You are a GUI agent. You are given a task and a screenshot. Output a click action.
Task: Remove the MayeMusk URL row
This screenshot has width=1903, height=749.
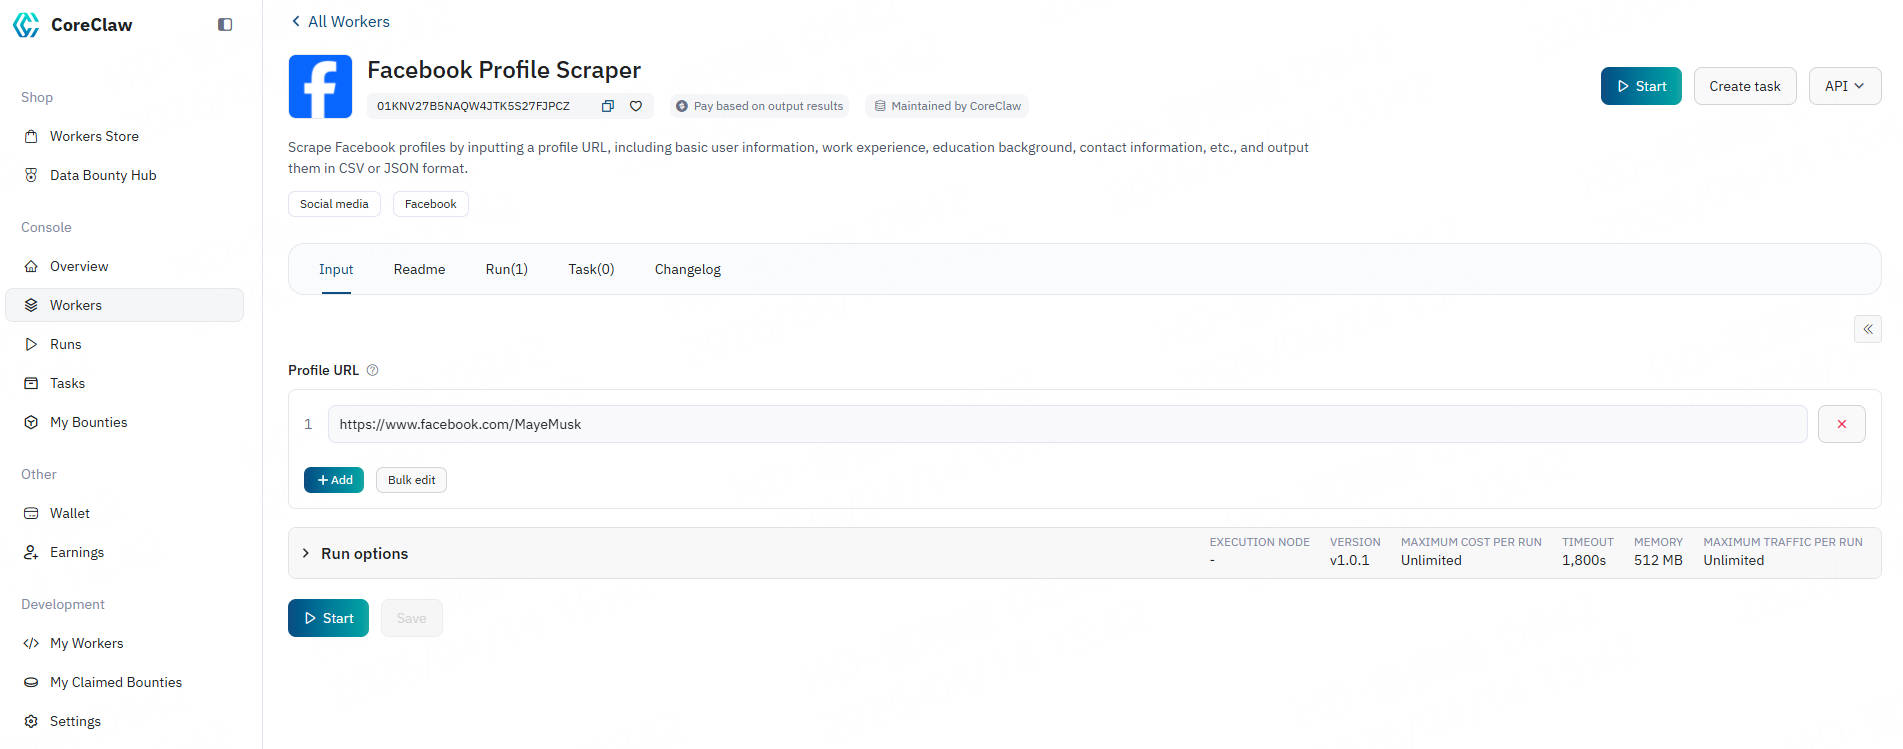1841,424
